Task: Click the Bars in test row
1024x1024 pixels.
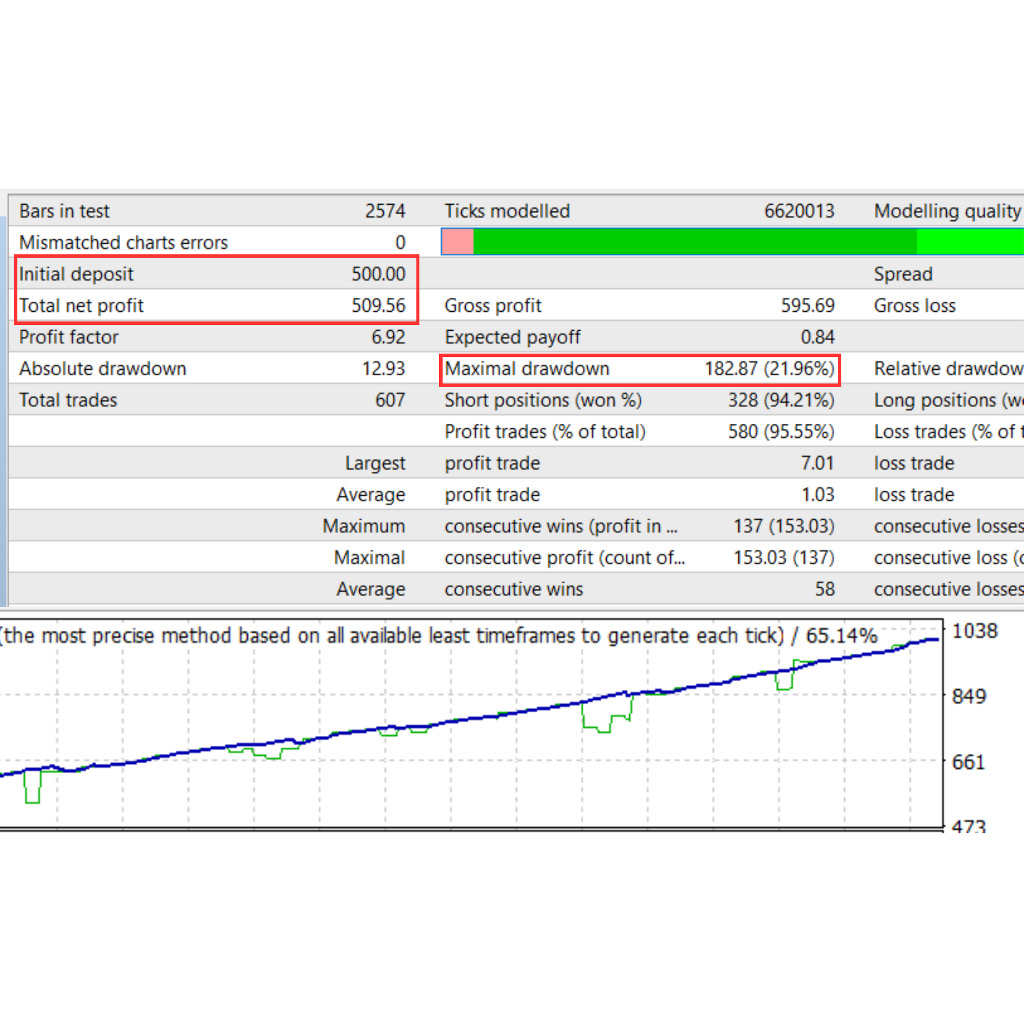Action: (200, 211)
